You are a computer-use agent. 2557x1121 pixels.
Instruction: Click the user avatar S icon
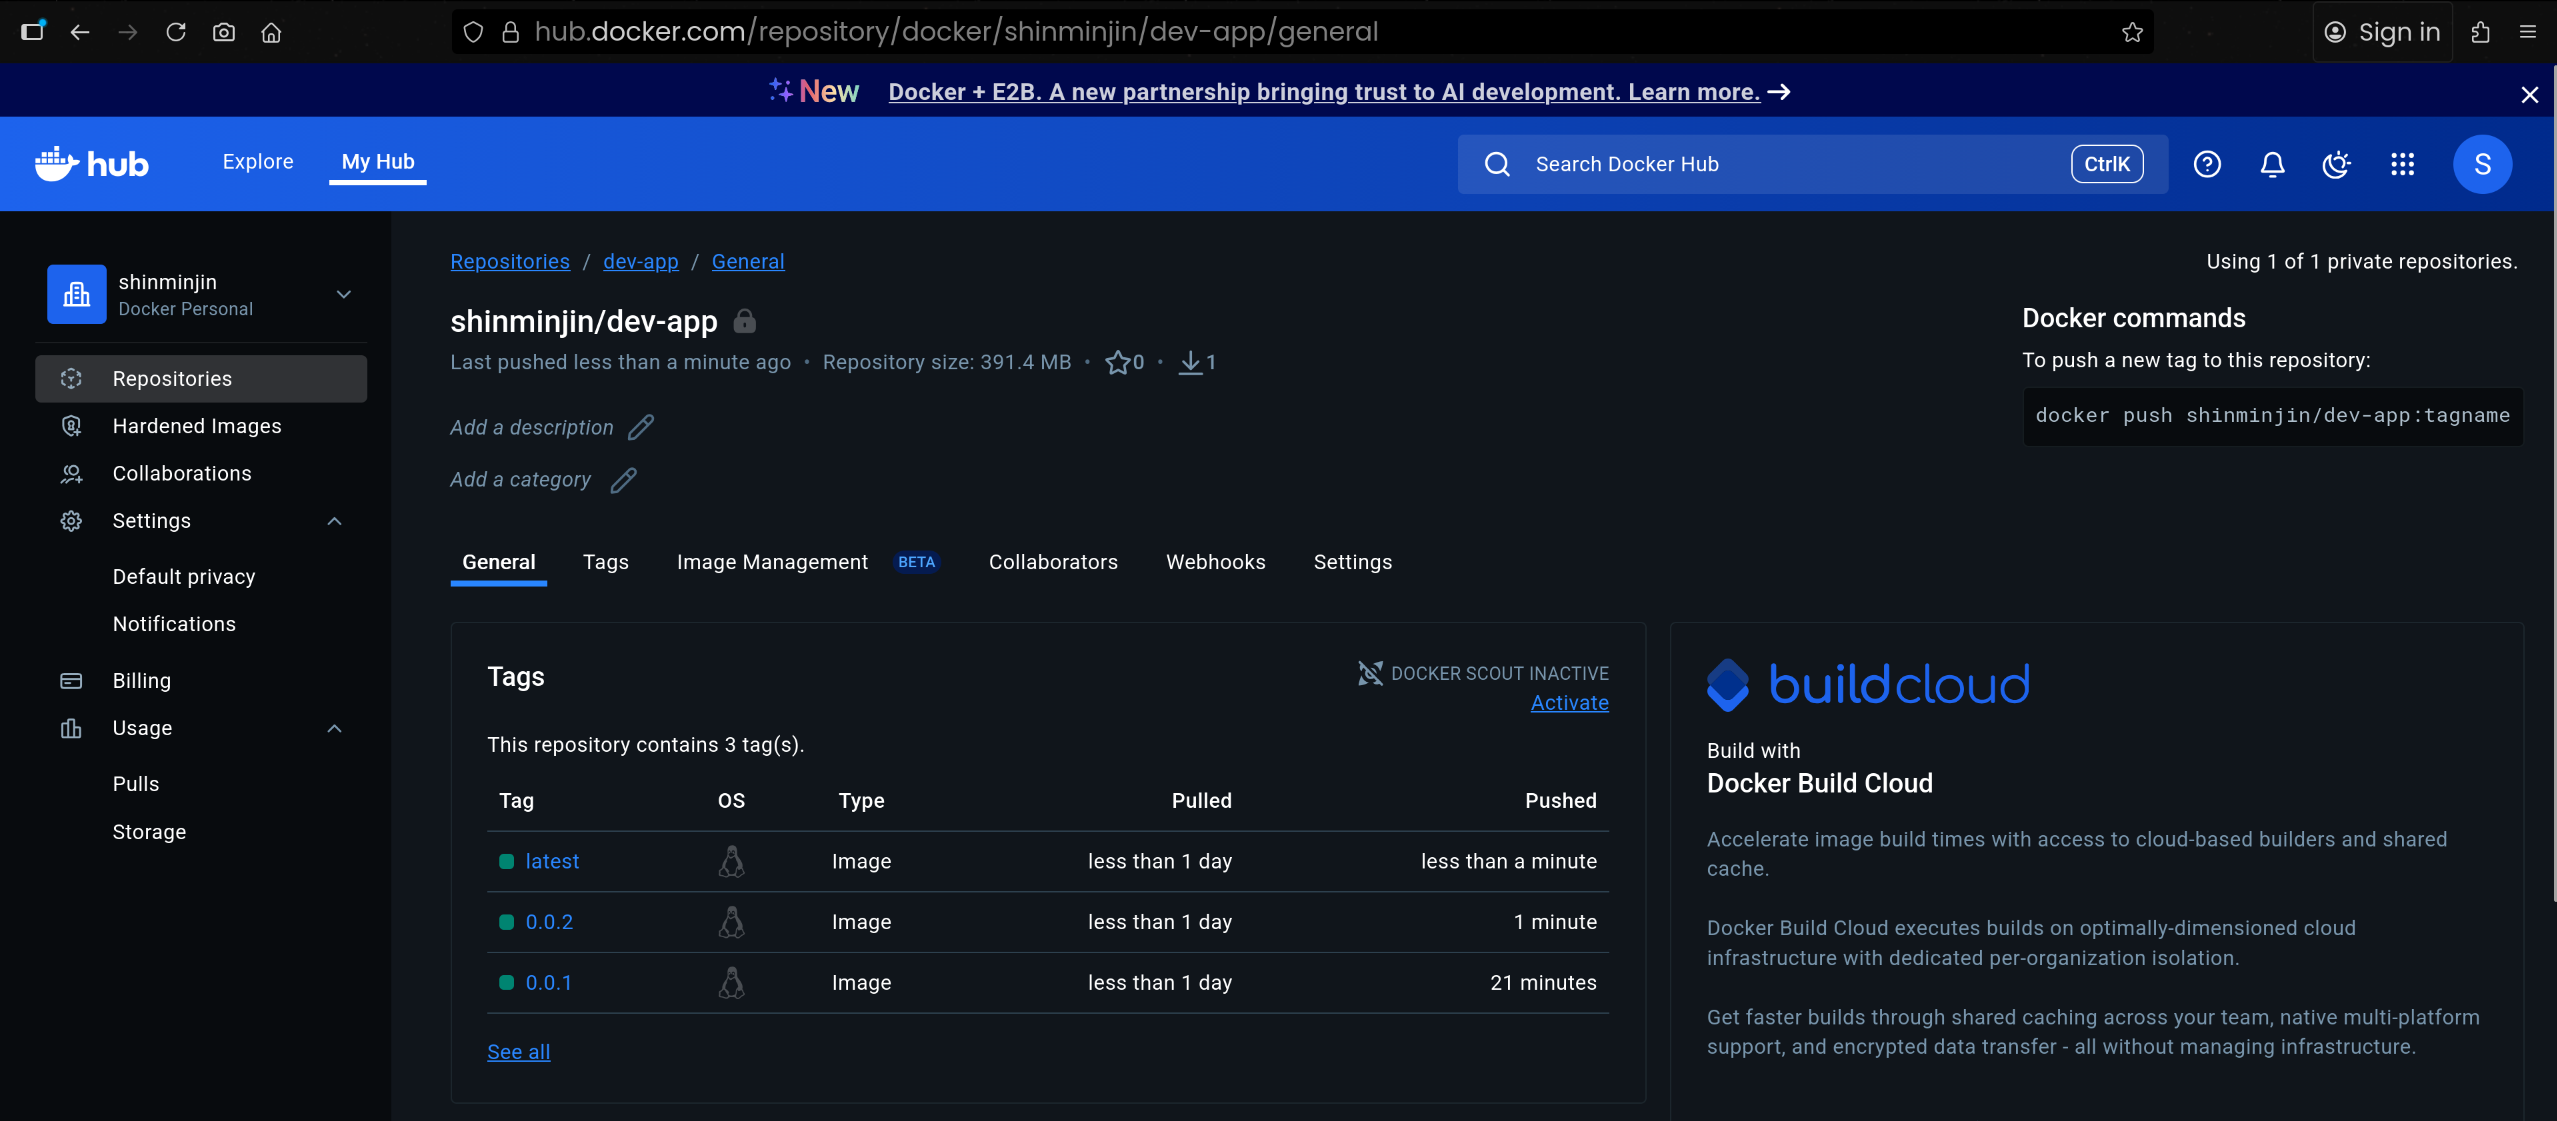[x=2482, y=164]
